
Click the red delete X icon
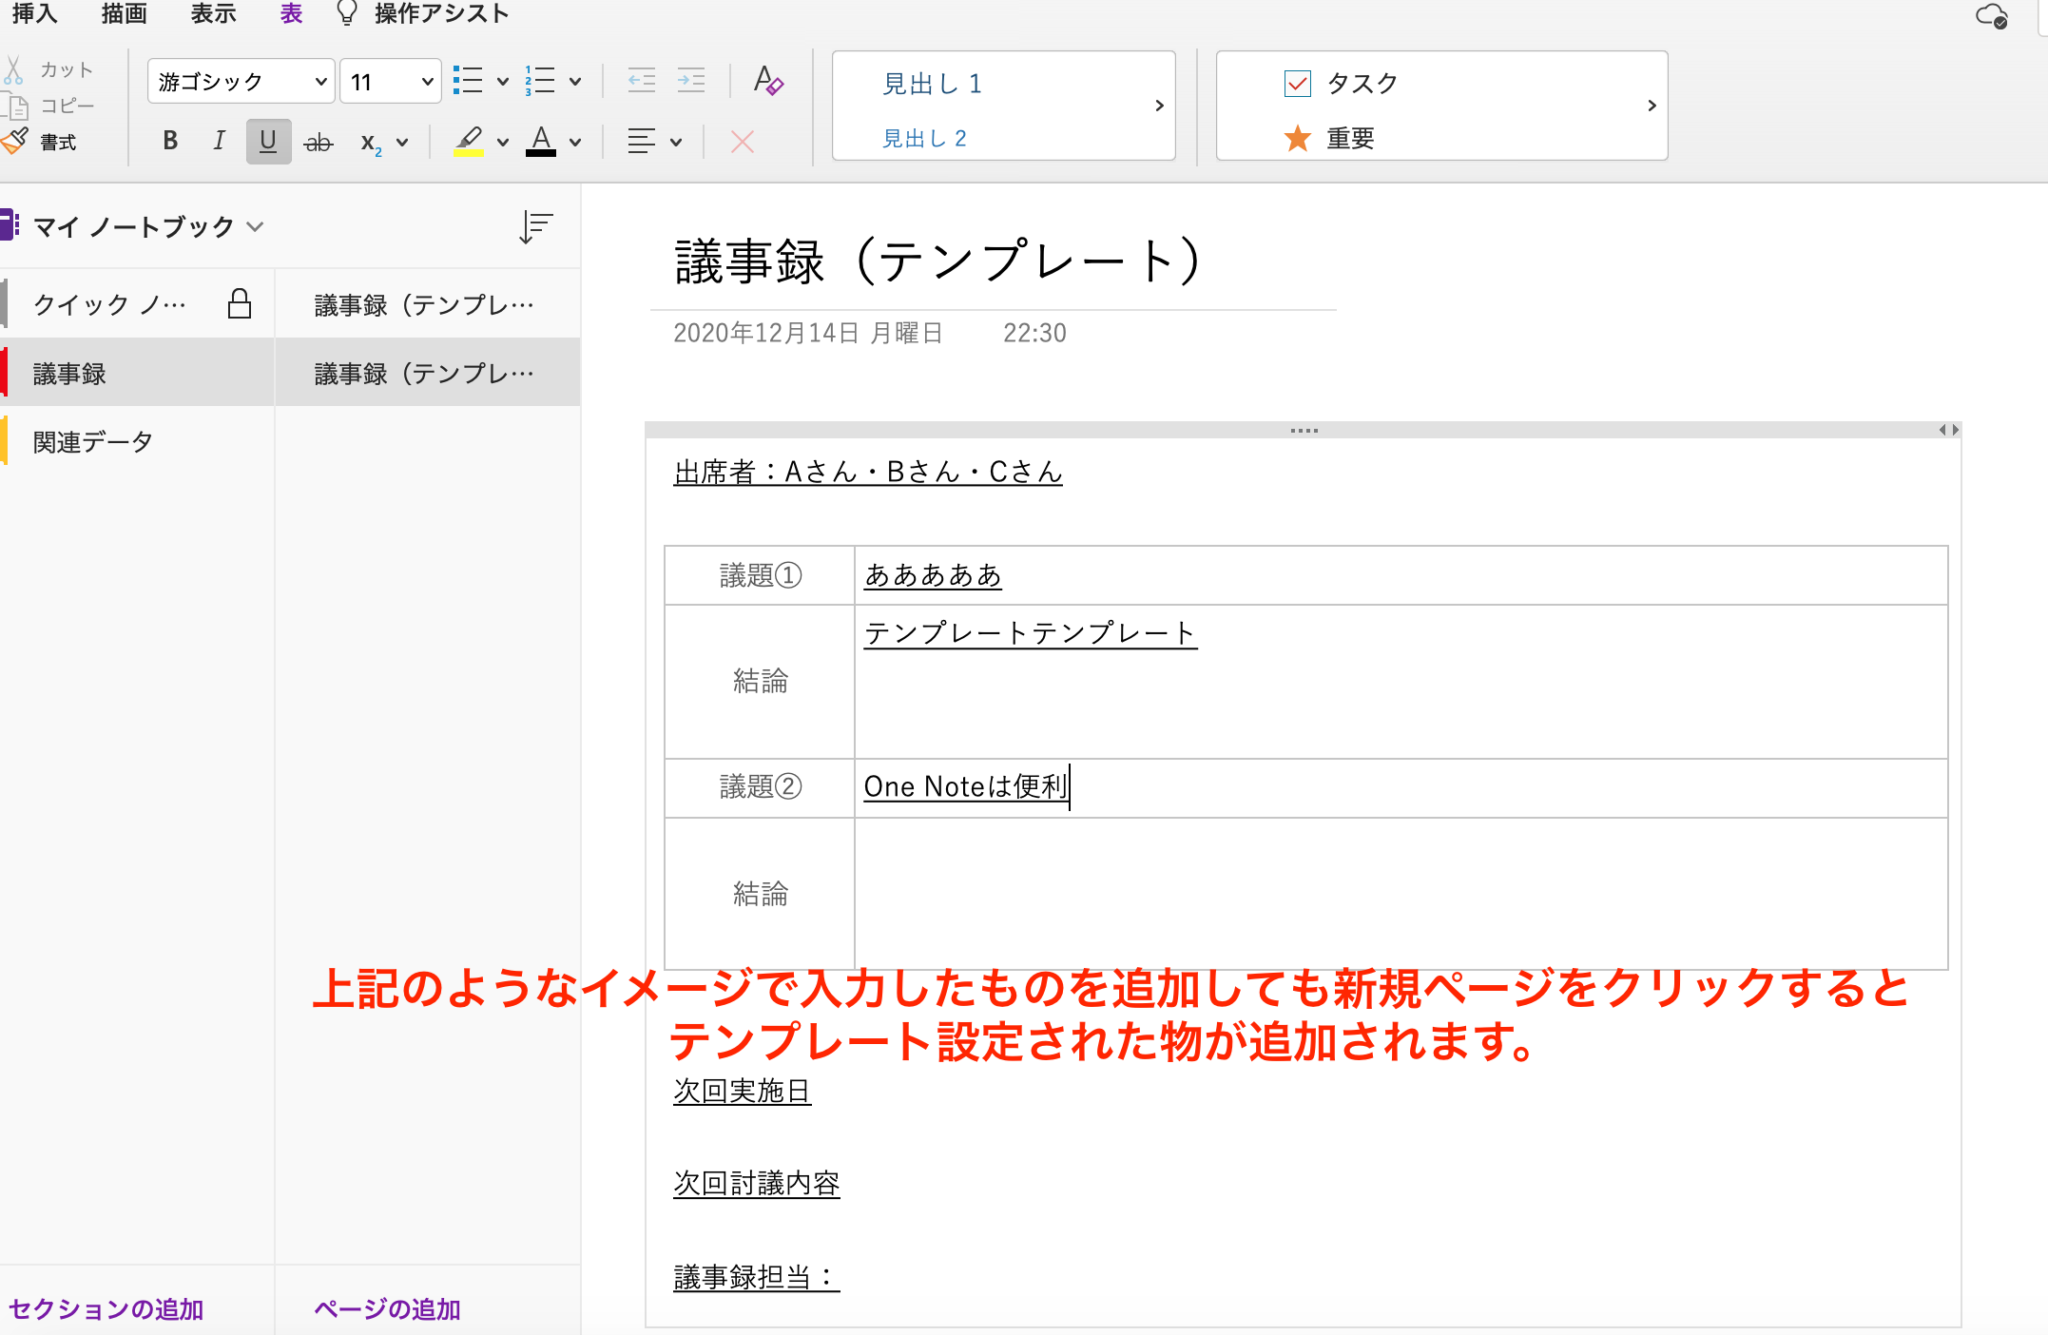741,141
